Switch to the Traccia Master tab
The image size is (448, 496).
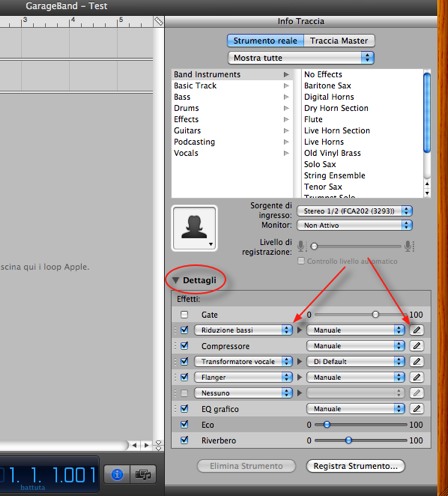339,41
